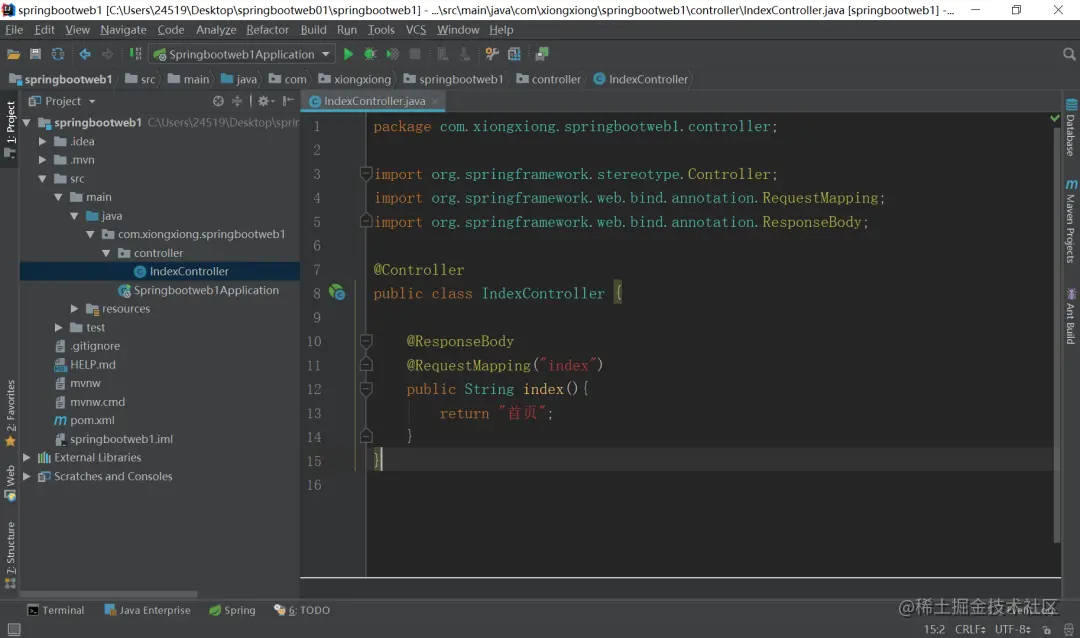
Task: Collapse the controller package folder
Action: click(x=106, y=253)
